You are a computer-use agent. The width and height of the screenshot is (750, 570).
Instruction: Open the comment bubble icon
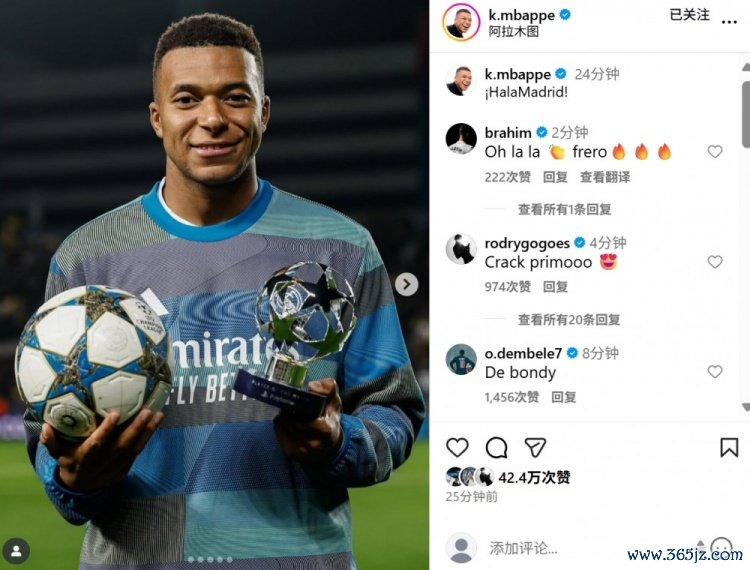click(496, 448)
